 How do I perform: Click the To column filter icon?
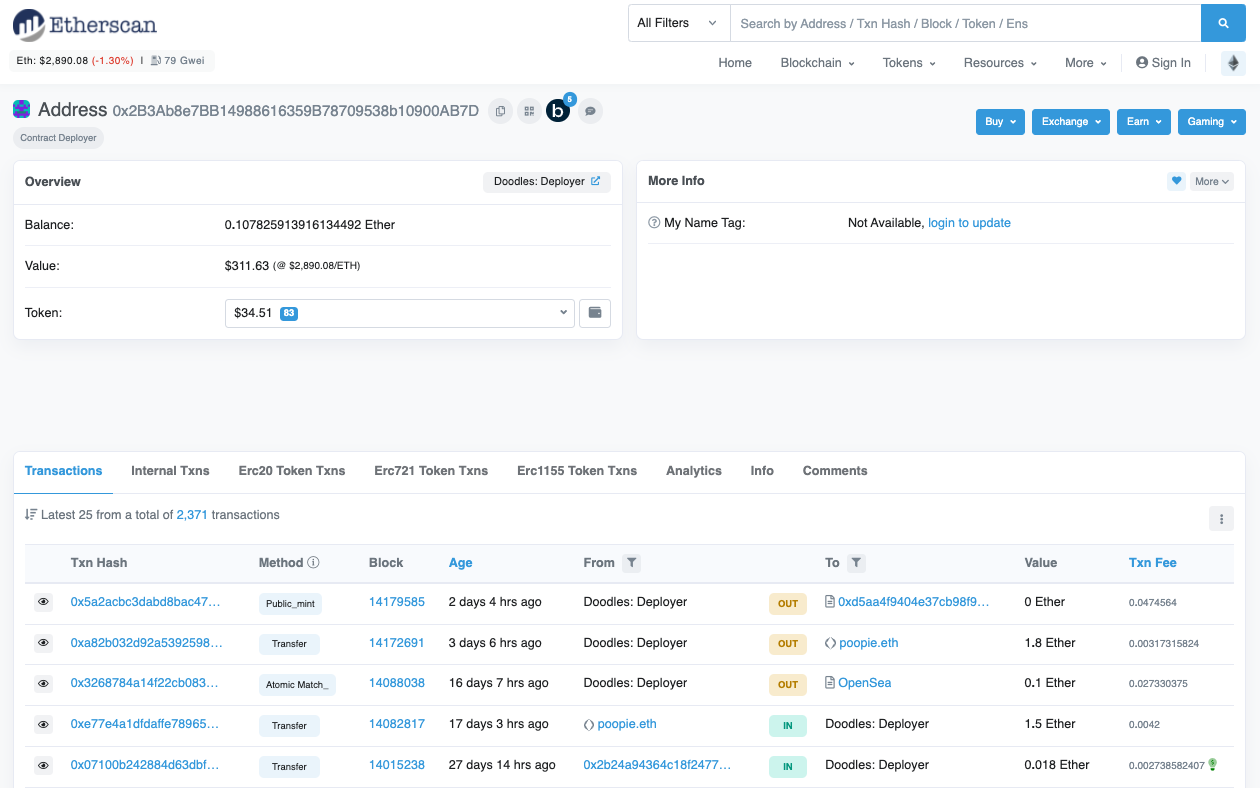pyautogui.click(x=856, y=563)
